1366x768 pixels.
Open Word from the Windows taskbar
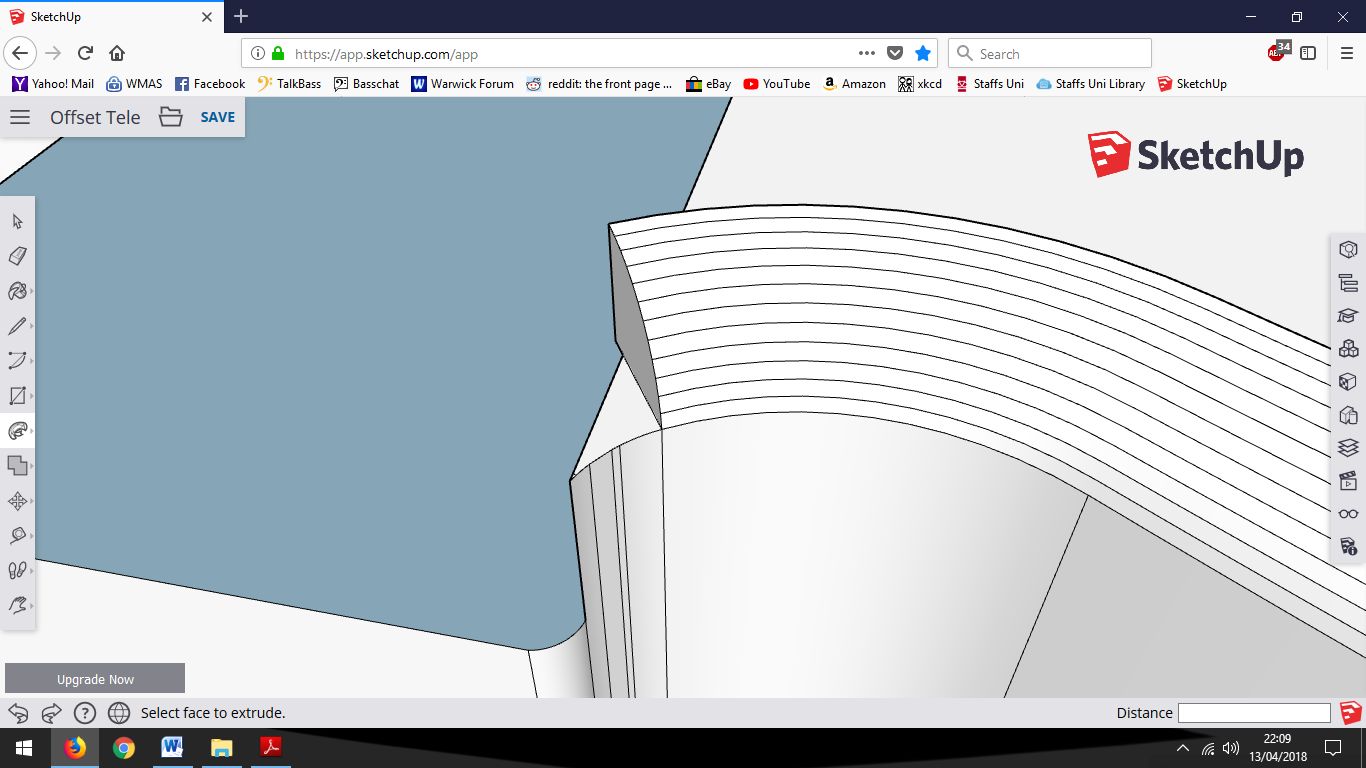click(172, 747)
